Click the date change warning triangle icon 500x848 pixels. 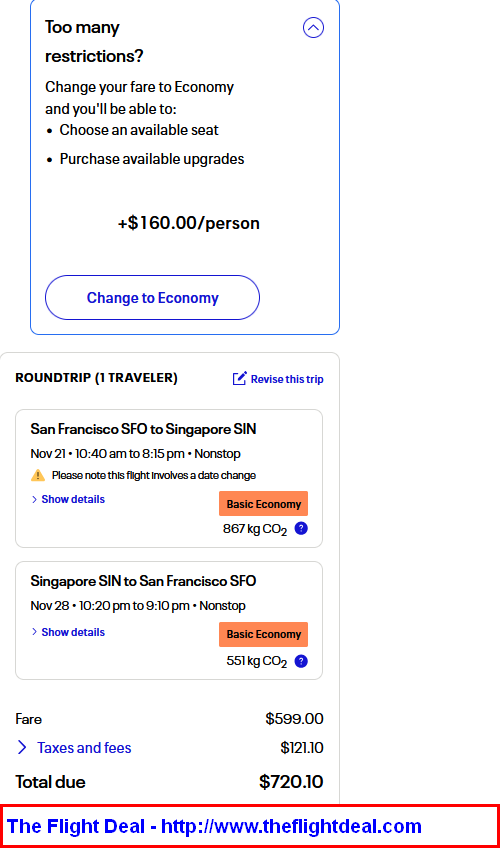38,475
